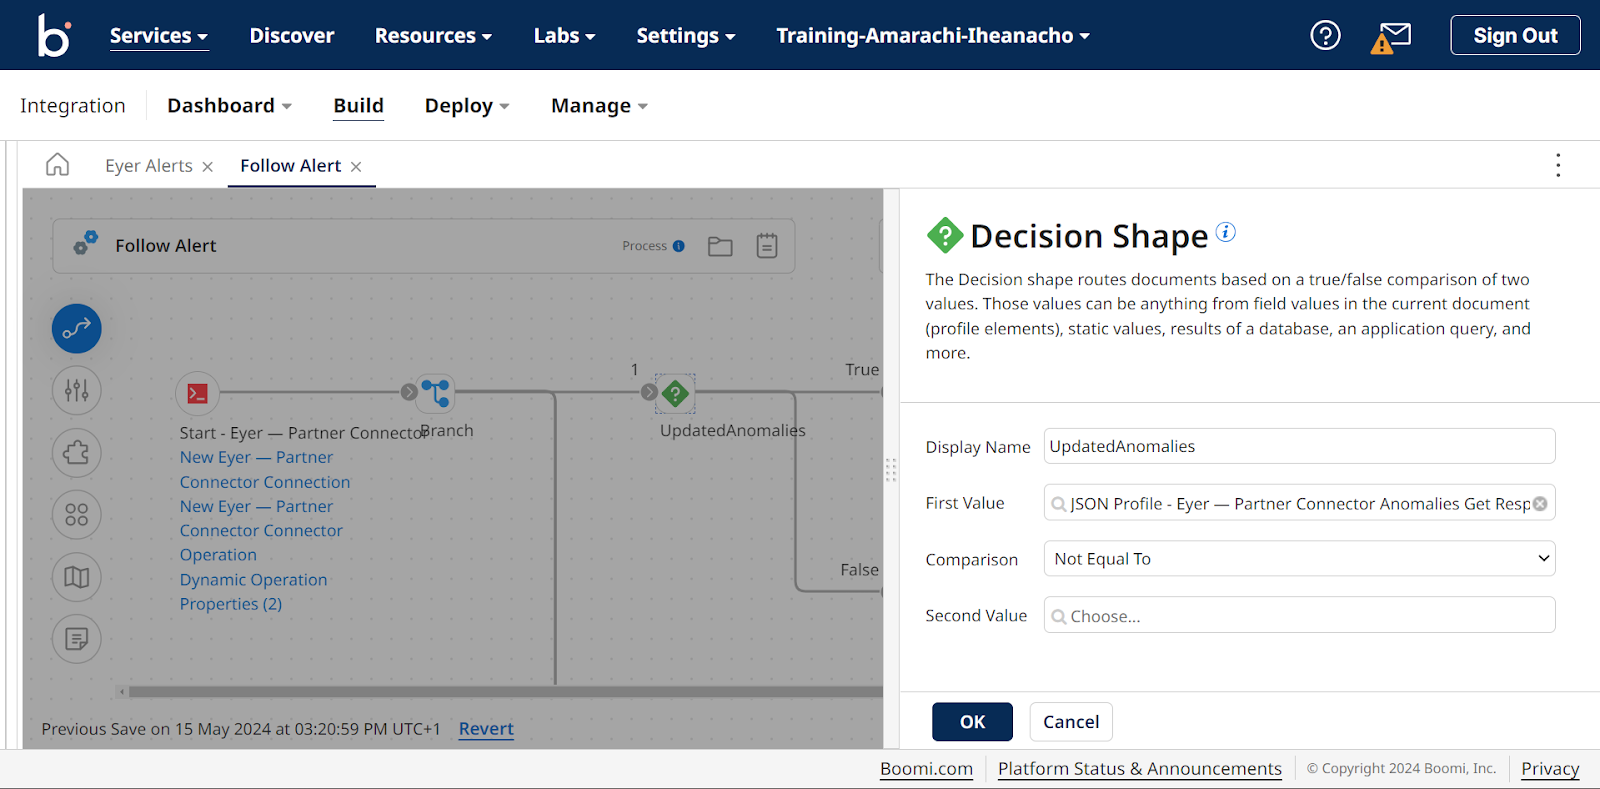1600x789 pixels.
Task: Confirm with the OK button
Action: coord(972,722)
